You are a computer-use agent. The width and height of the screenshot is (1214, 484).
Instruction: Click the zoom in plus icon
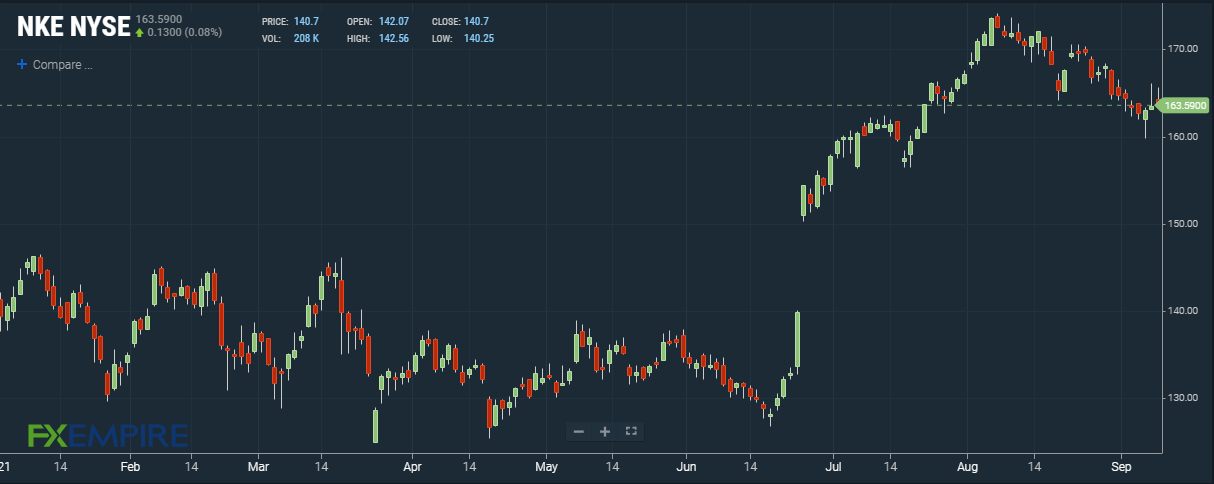(x=605, y=431)
